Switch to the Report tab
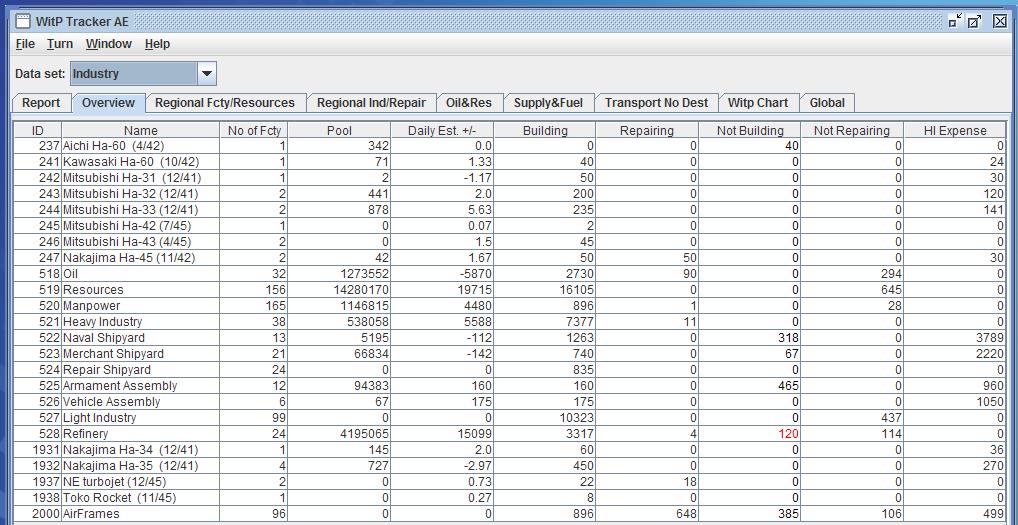Image resolution: width=1018 pixels, height=525 pixels. pyautogui.click(x=41, y=103)
